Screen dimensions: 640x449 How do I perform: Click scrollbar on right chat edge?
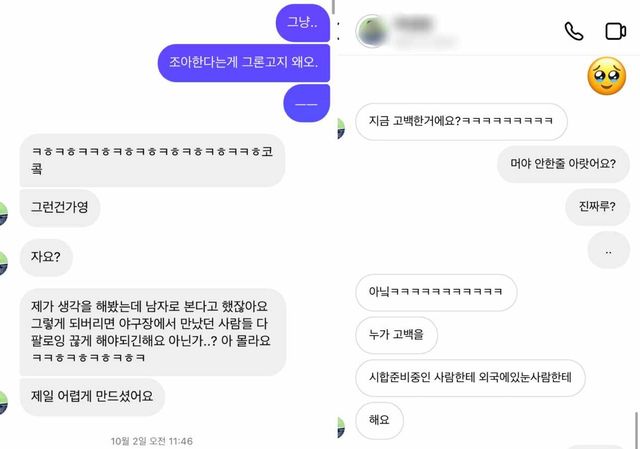click(x=636, y=430)
